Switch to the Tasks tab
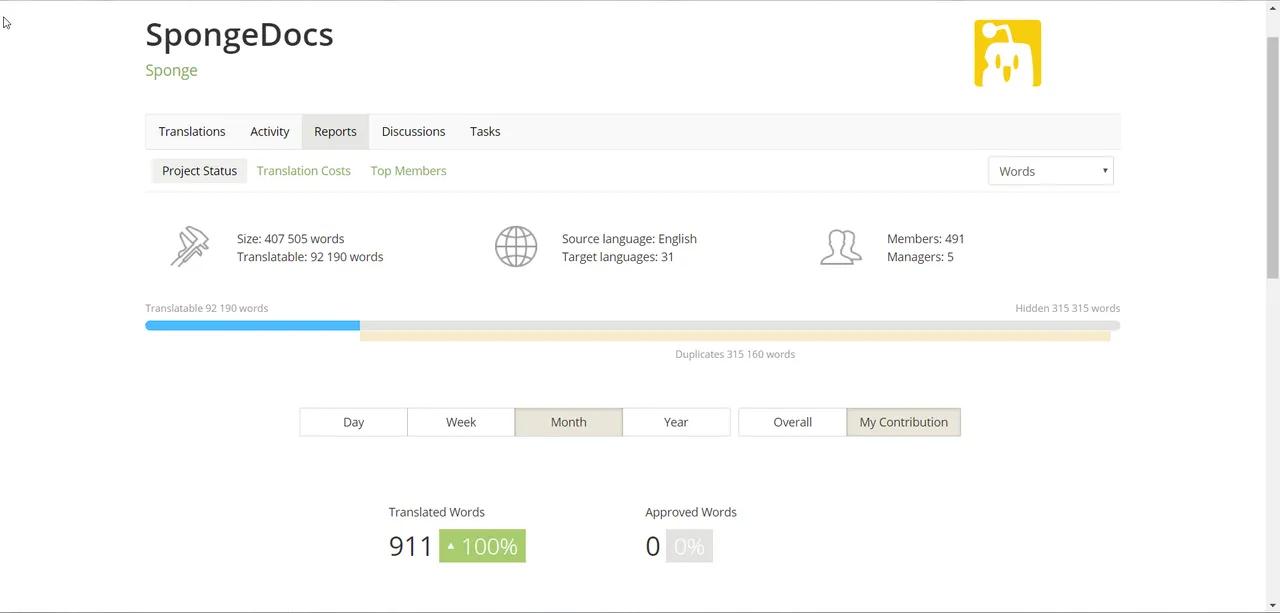Viewport: 1280px width, 613px height. tap(485, 131)
